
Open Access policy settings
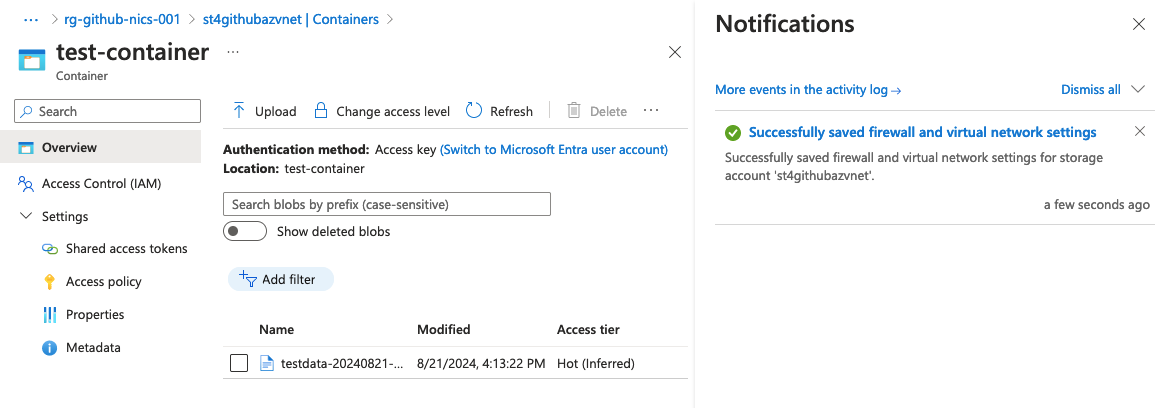(x=103, y=282)
